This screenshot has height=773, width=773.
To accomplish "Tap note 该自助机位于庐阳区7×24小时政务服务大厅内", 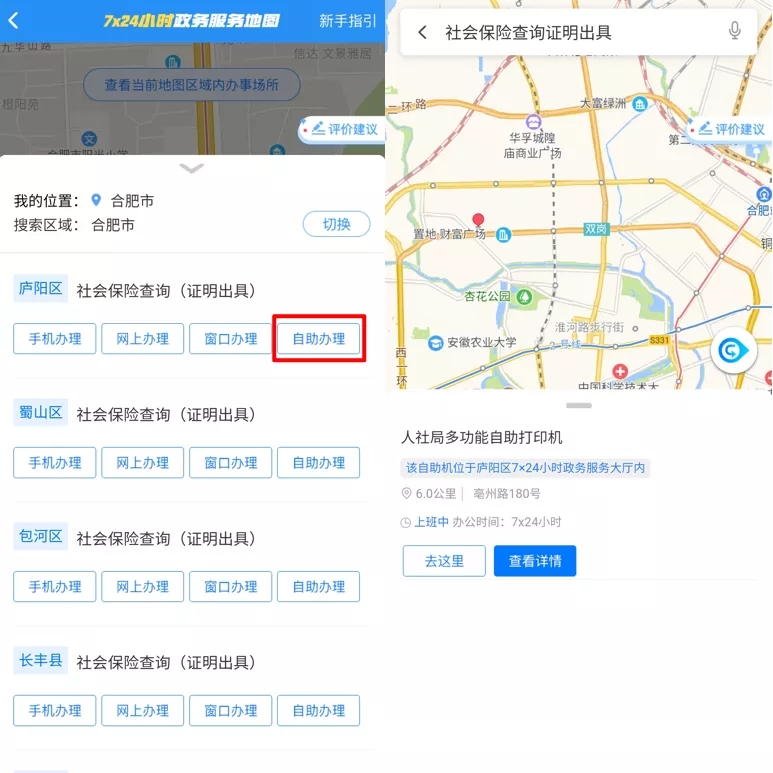I will [x=525, y=468].
